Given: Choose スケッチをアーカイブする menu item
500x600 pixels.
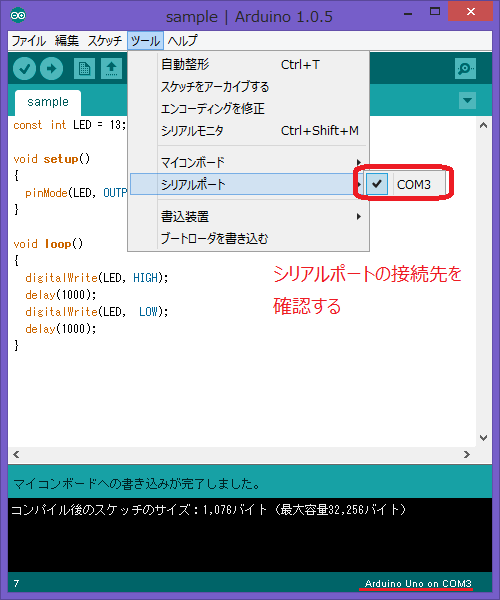Looking at the screenshot, I should (x=248, y=87).
